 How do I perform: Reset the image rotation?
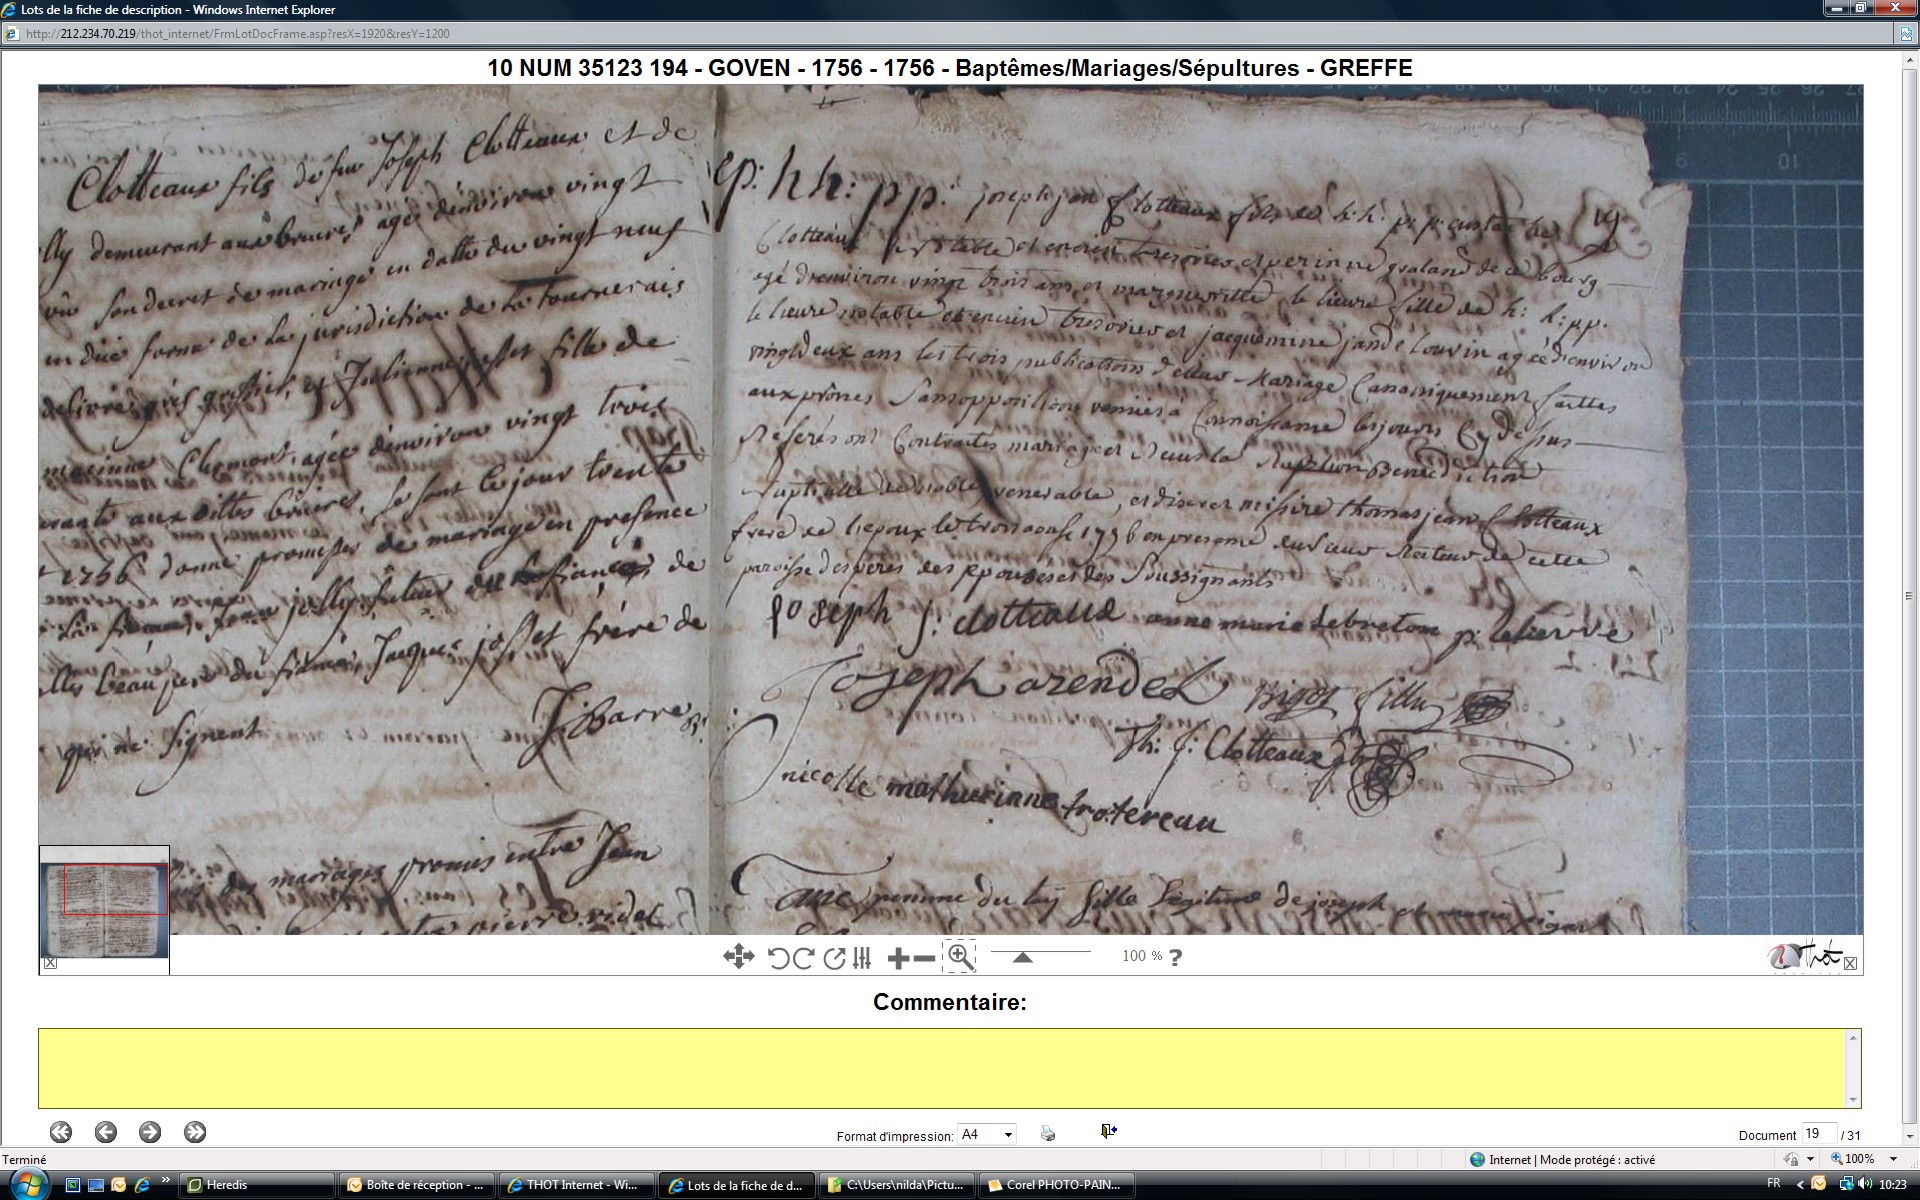(x=834, y=958)
